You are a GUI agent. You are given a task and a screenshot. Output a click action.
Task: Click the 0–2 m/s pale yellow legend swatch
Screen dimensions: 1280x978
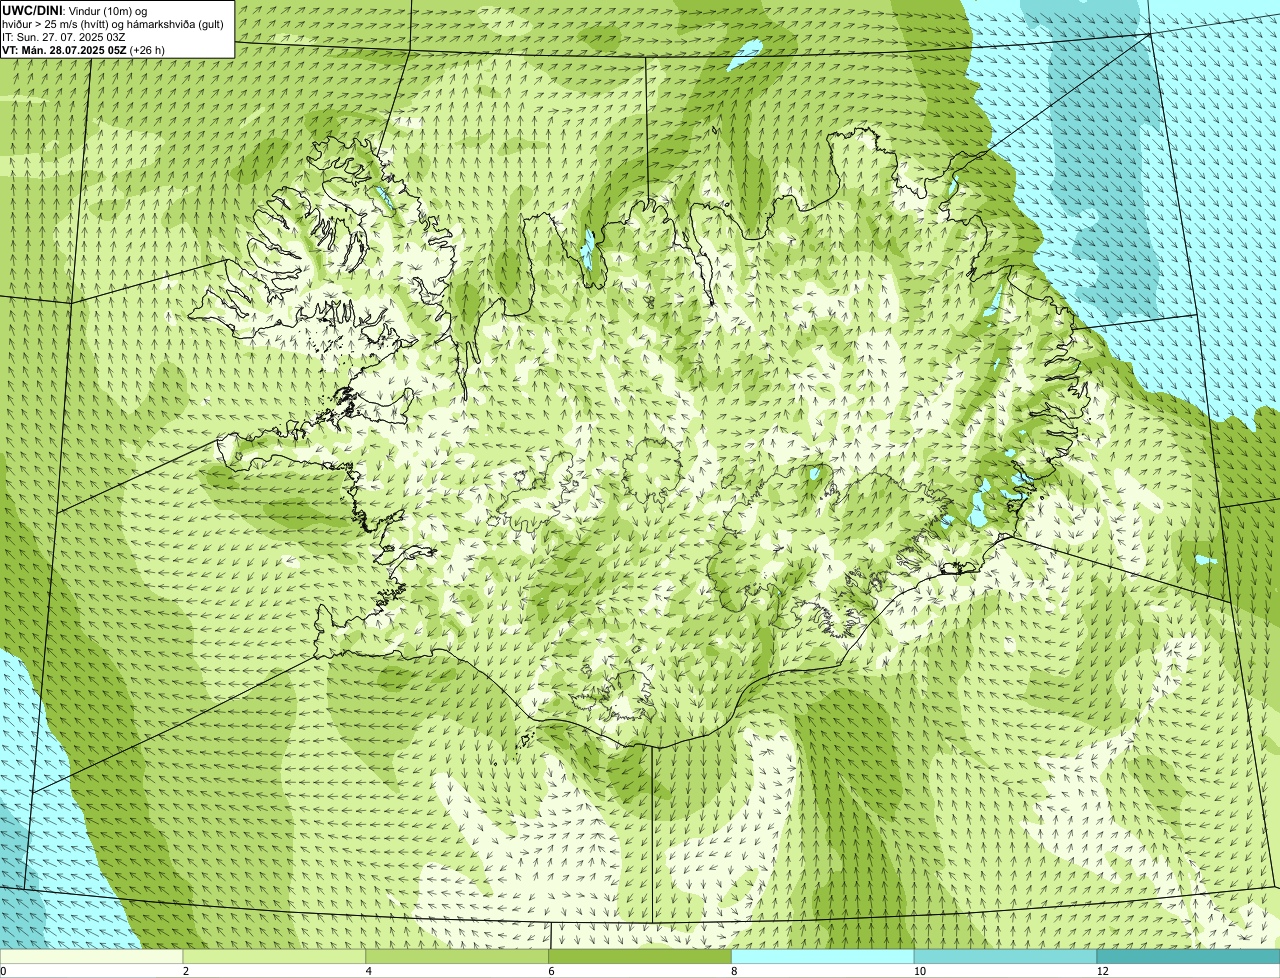coord(92,956)
